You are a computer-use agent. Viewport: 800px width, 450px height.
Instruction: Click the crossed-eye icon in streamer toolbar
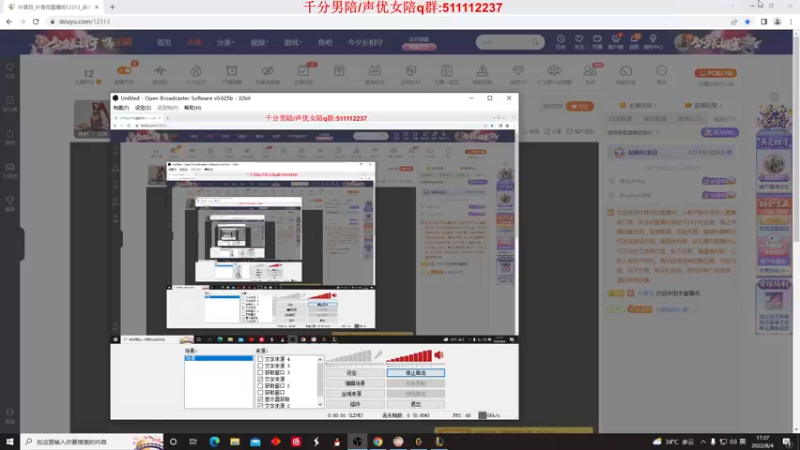click(x=267, y=71)
